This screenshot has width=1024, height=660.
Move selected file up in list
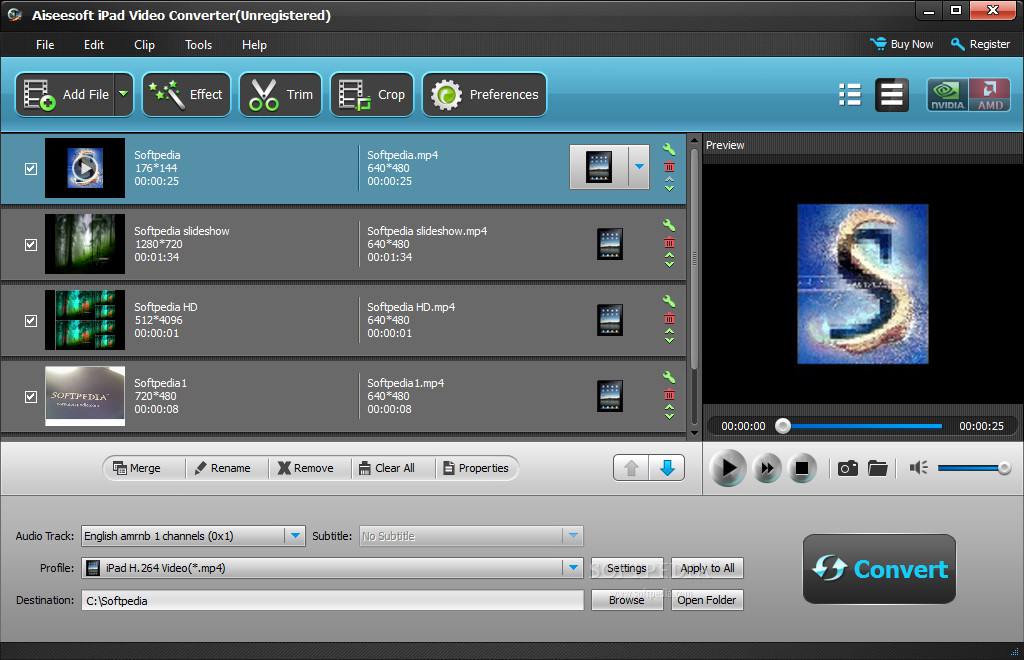pos(631,468)
